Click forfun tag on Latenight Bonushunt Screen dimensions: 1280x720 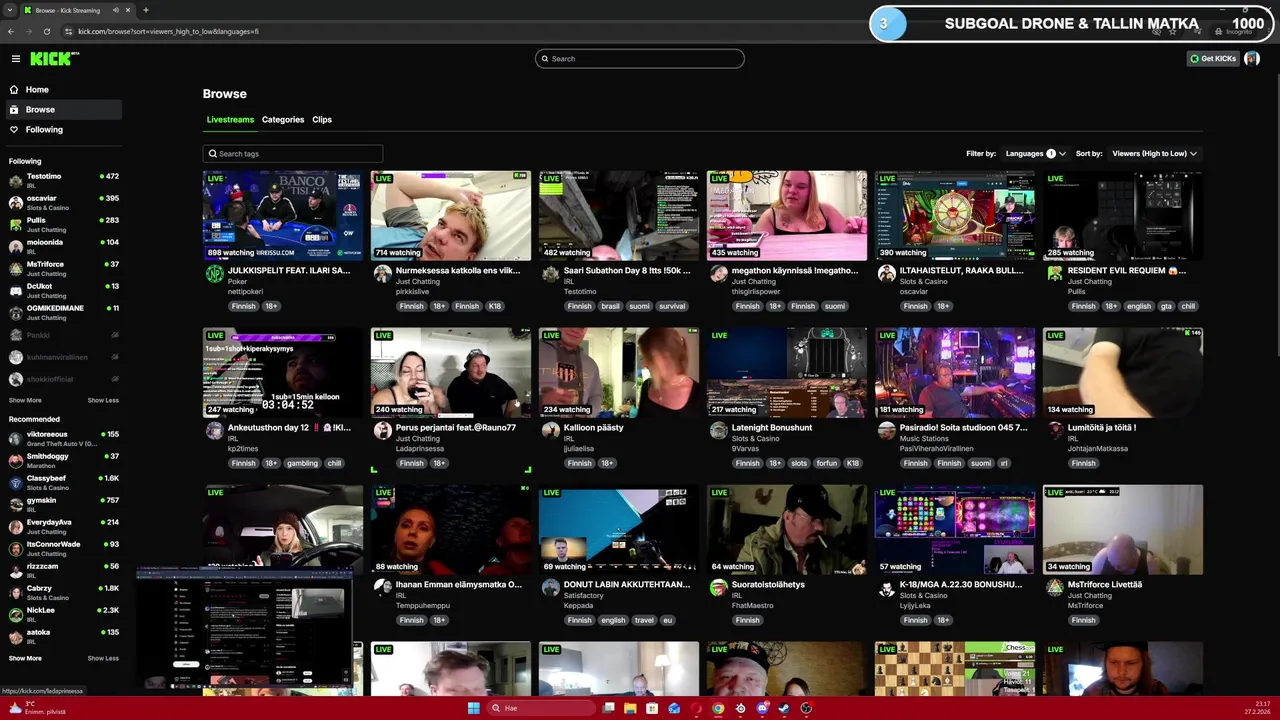pyautogui.click(x=826, y=464)
